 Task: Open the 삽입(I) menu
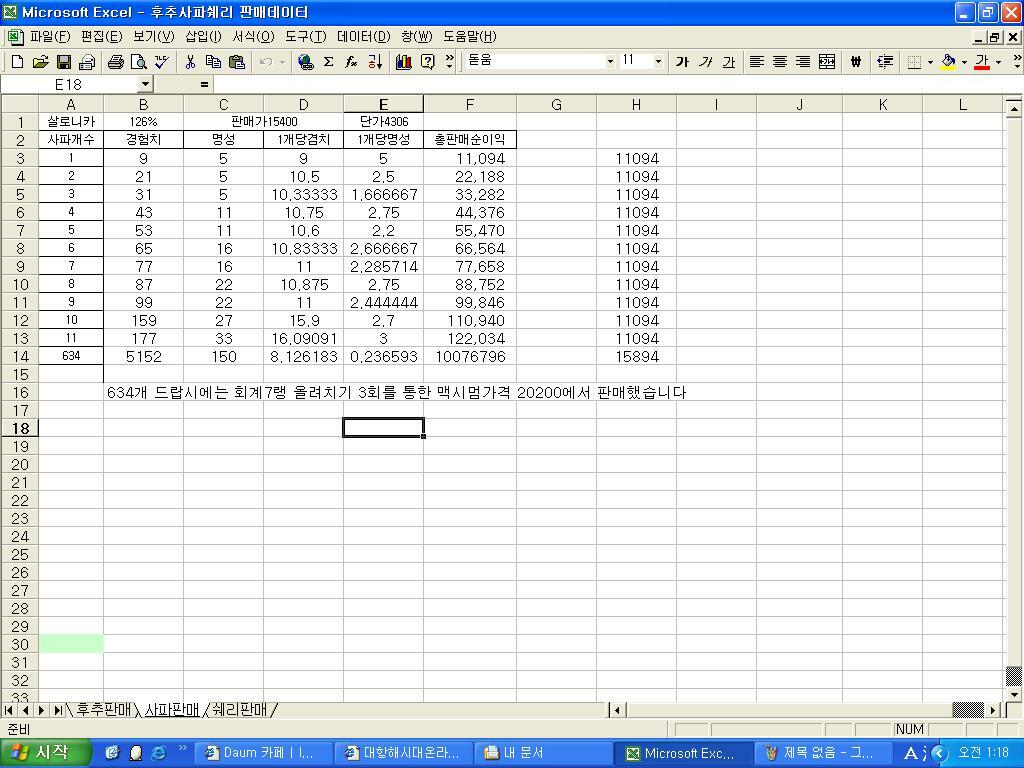point(203,36)
